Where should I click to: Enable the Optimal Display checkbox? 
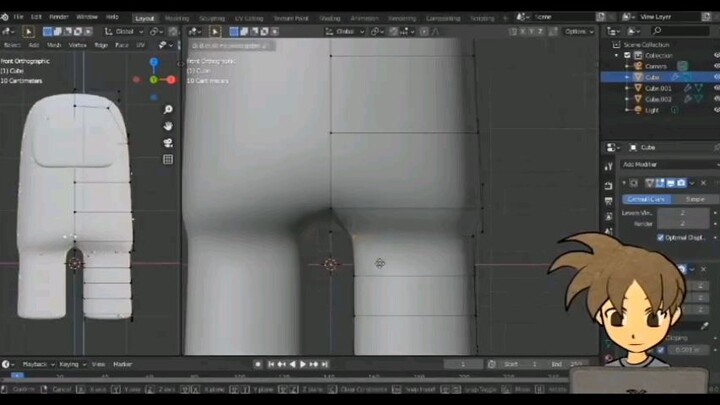(x=661, y=238)
